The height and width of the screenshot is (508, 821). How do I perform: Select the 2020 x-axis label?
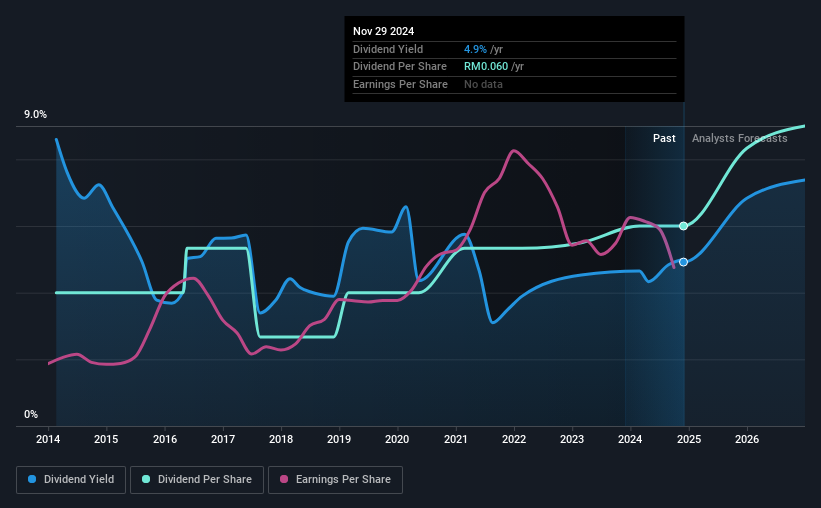(397, 439)
